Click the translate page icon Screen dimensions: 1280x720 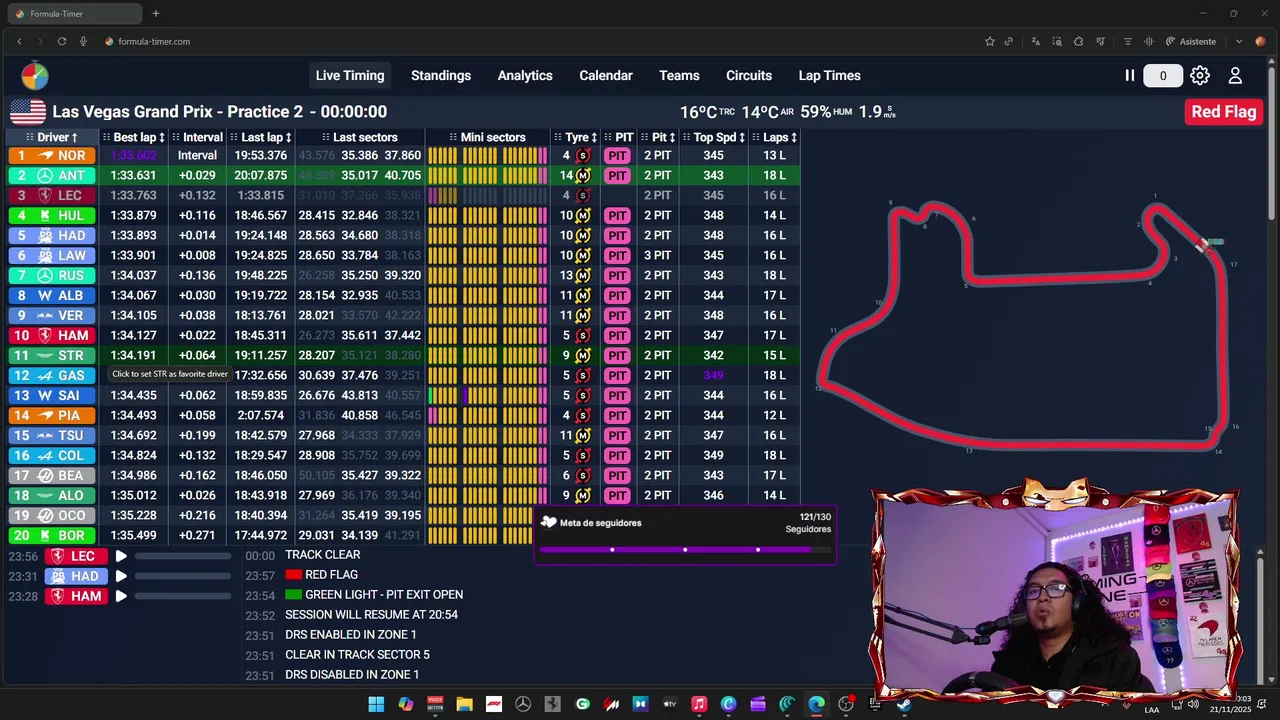[1035, 41]
